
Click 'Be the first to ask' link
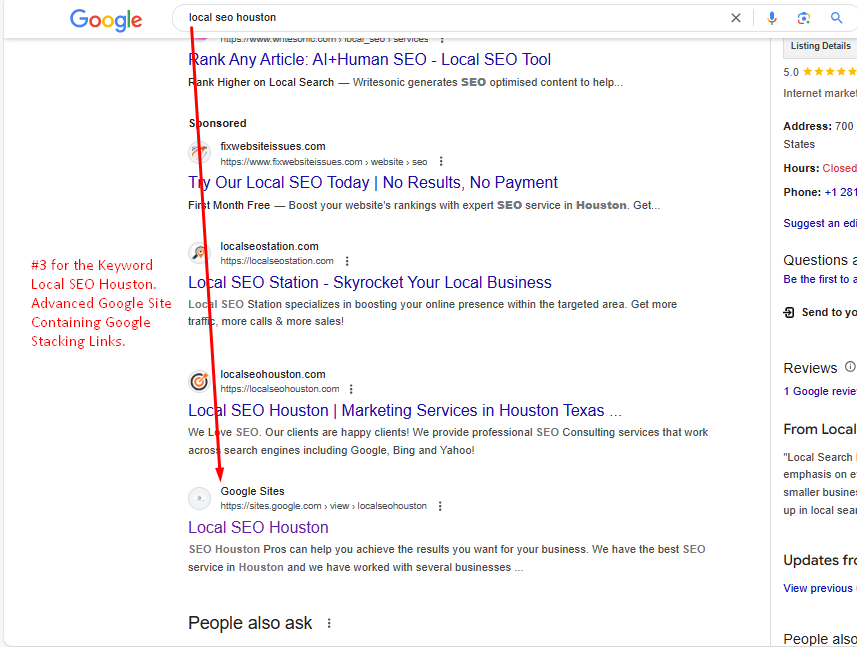tap(819, 279)
